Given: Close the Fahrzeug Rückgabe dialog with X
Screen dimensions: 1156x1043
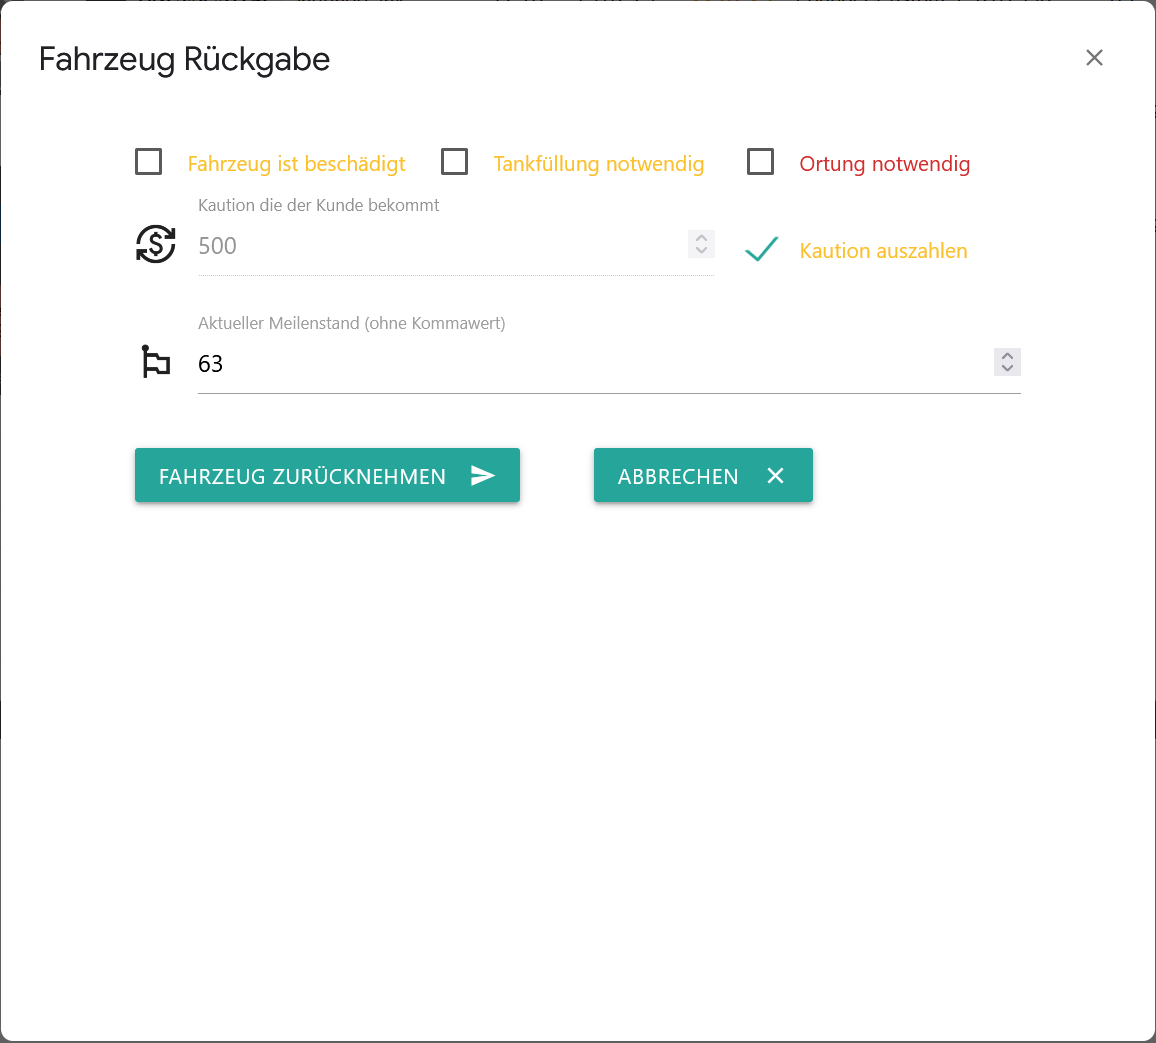Looking at the screenshot, I should click(1094, 57).
